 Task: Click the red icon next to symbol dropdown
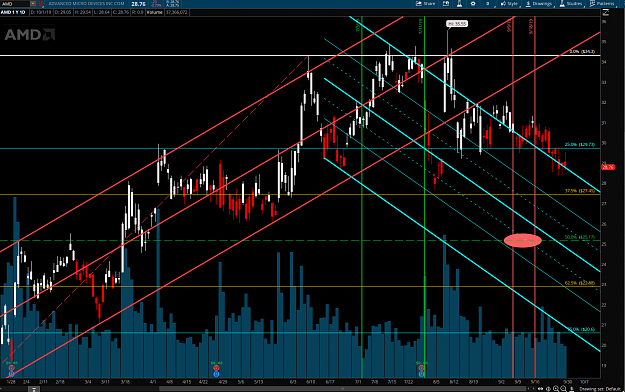click(x=41, y=4)
